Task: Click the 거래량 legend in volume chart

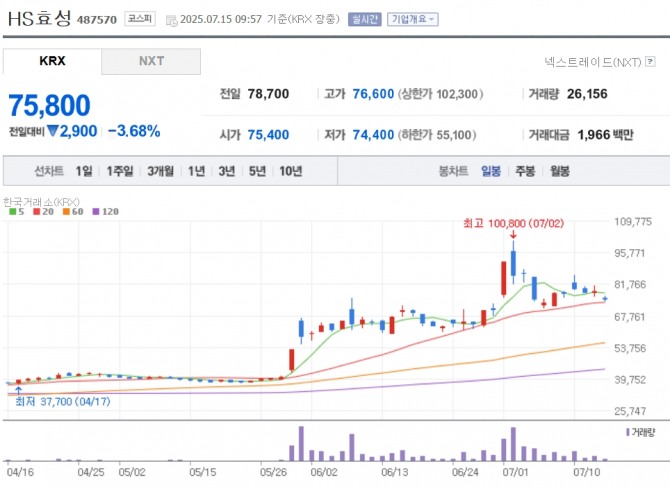Action: point(641,433)
